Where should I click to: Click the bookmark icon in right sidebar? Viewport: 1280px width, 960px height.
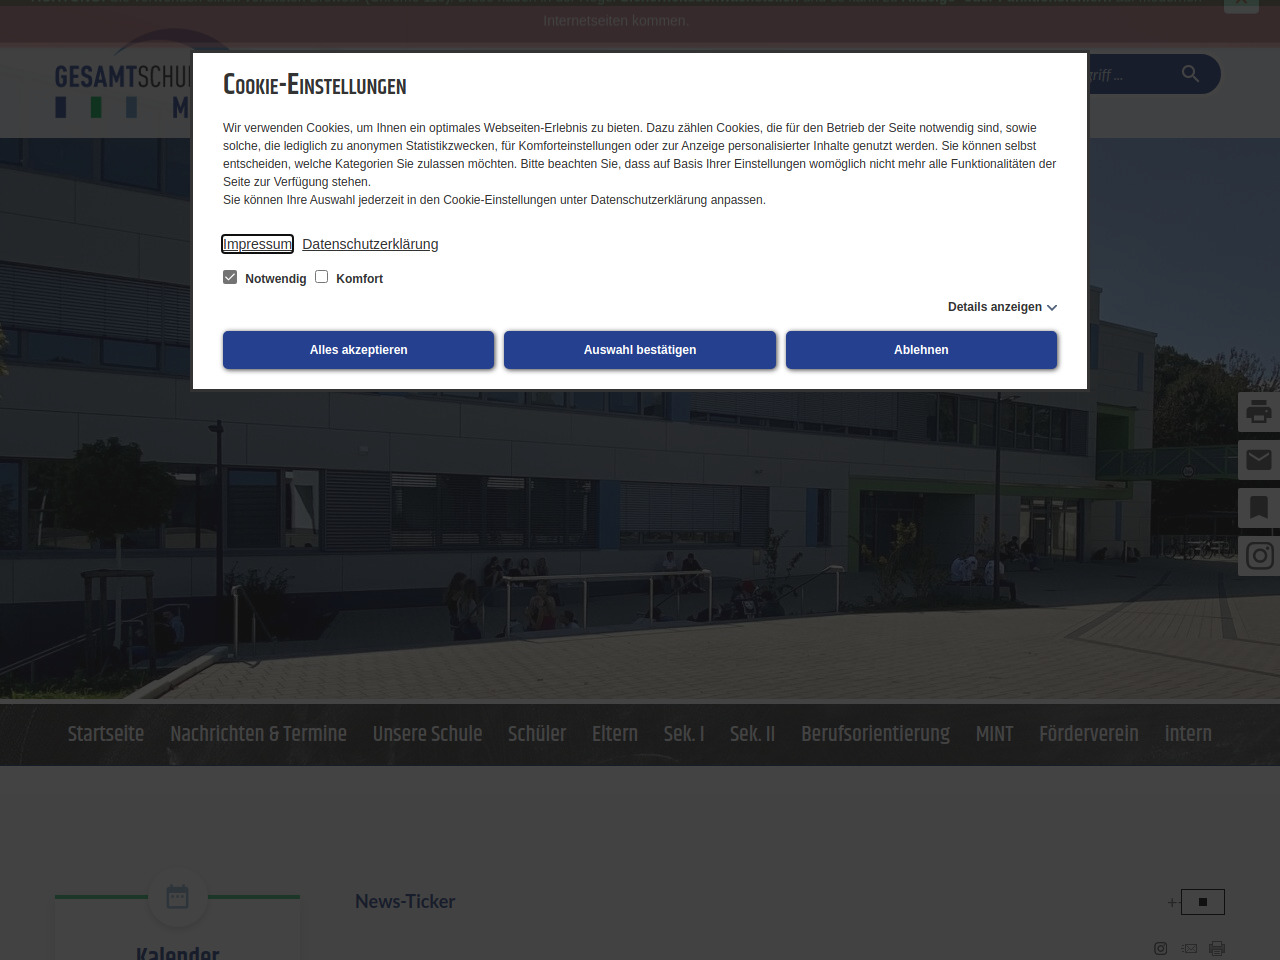1258,508
